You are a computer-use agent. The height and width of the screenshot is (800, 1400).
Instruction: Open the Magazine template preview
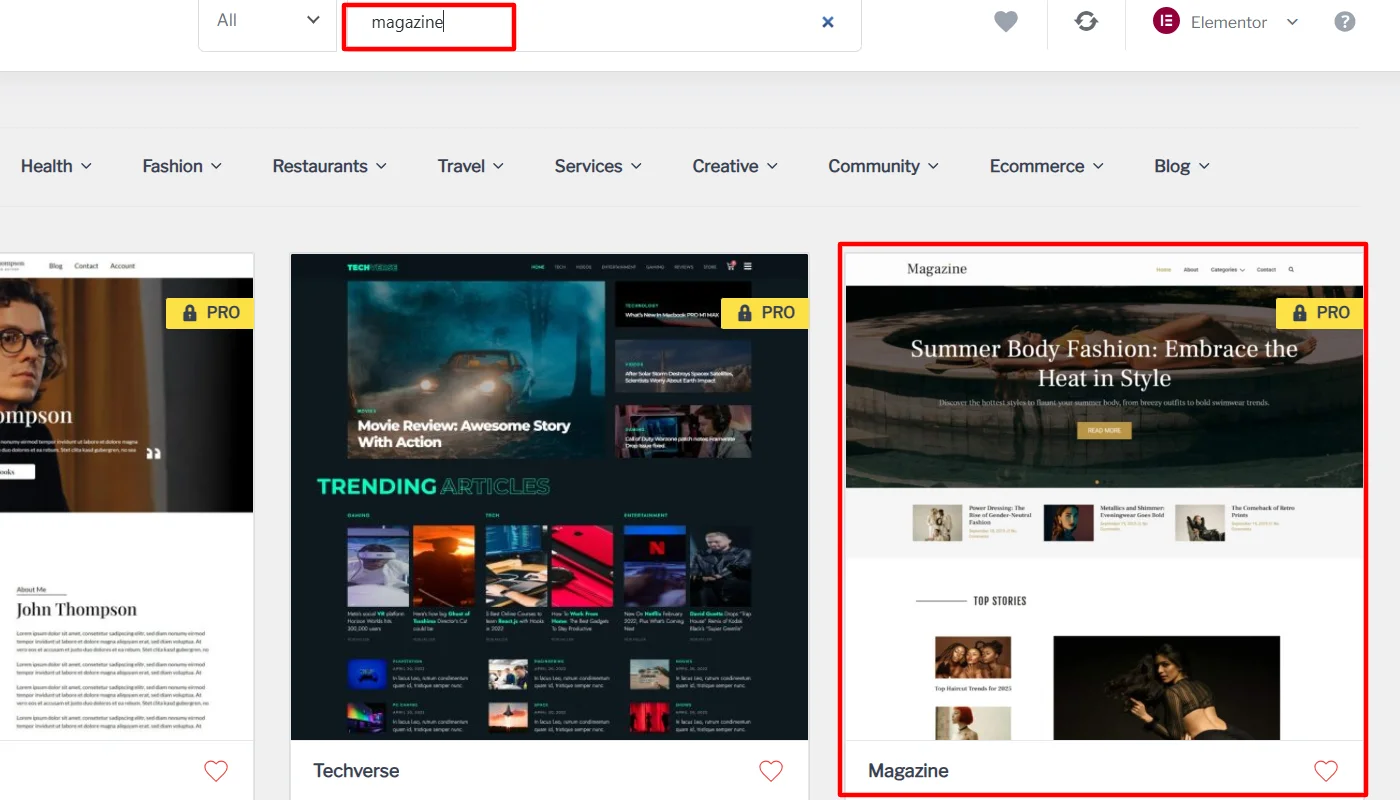[x=1104, y=497]
